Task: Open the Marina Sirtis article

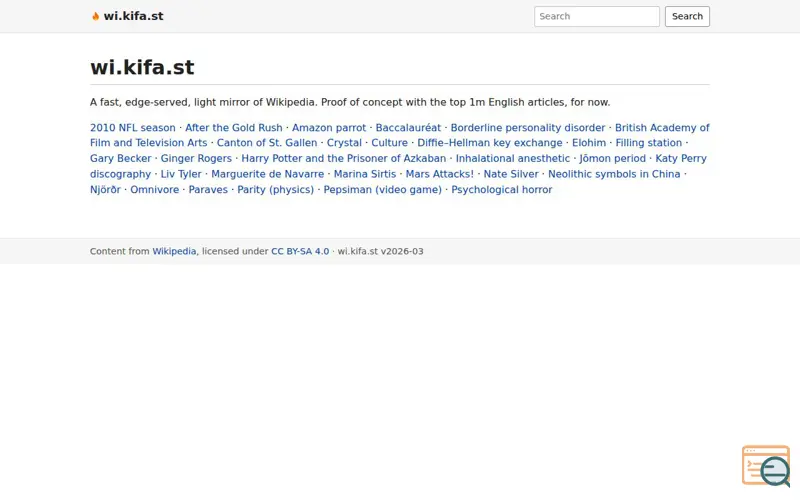Action: [365, 174]
